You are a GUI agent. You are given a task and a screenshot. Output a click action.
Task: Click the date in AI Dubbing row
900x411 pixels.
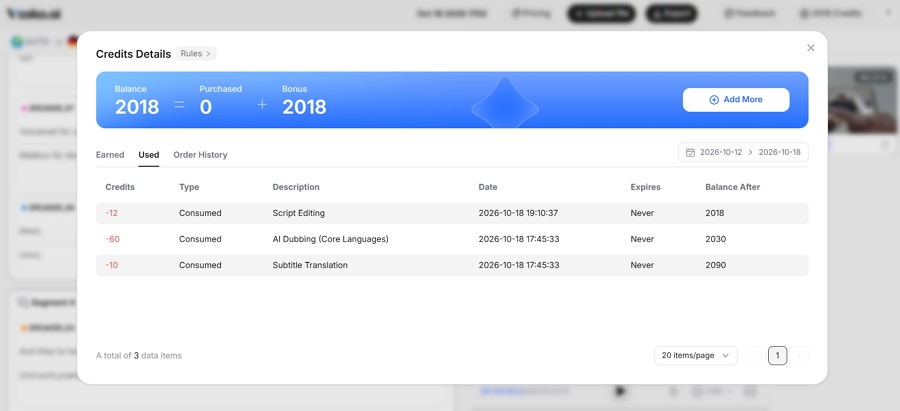point(519,239)
